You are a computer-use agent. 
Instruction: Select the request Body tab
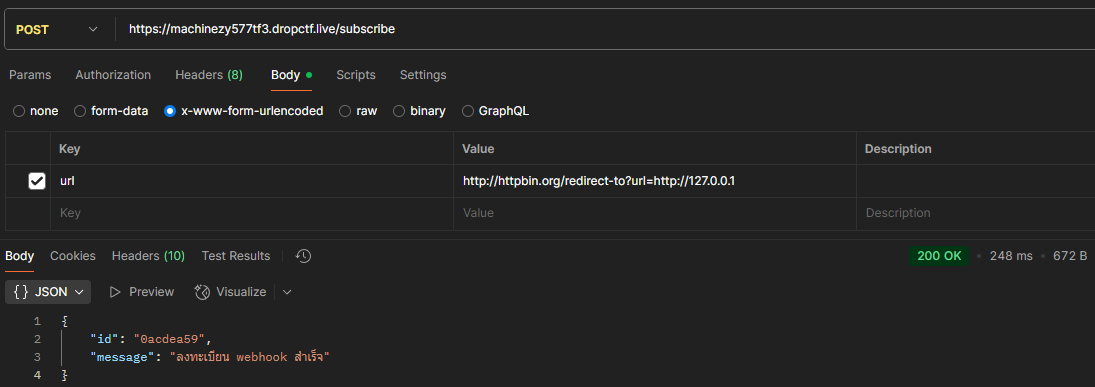pos(291,75)
